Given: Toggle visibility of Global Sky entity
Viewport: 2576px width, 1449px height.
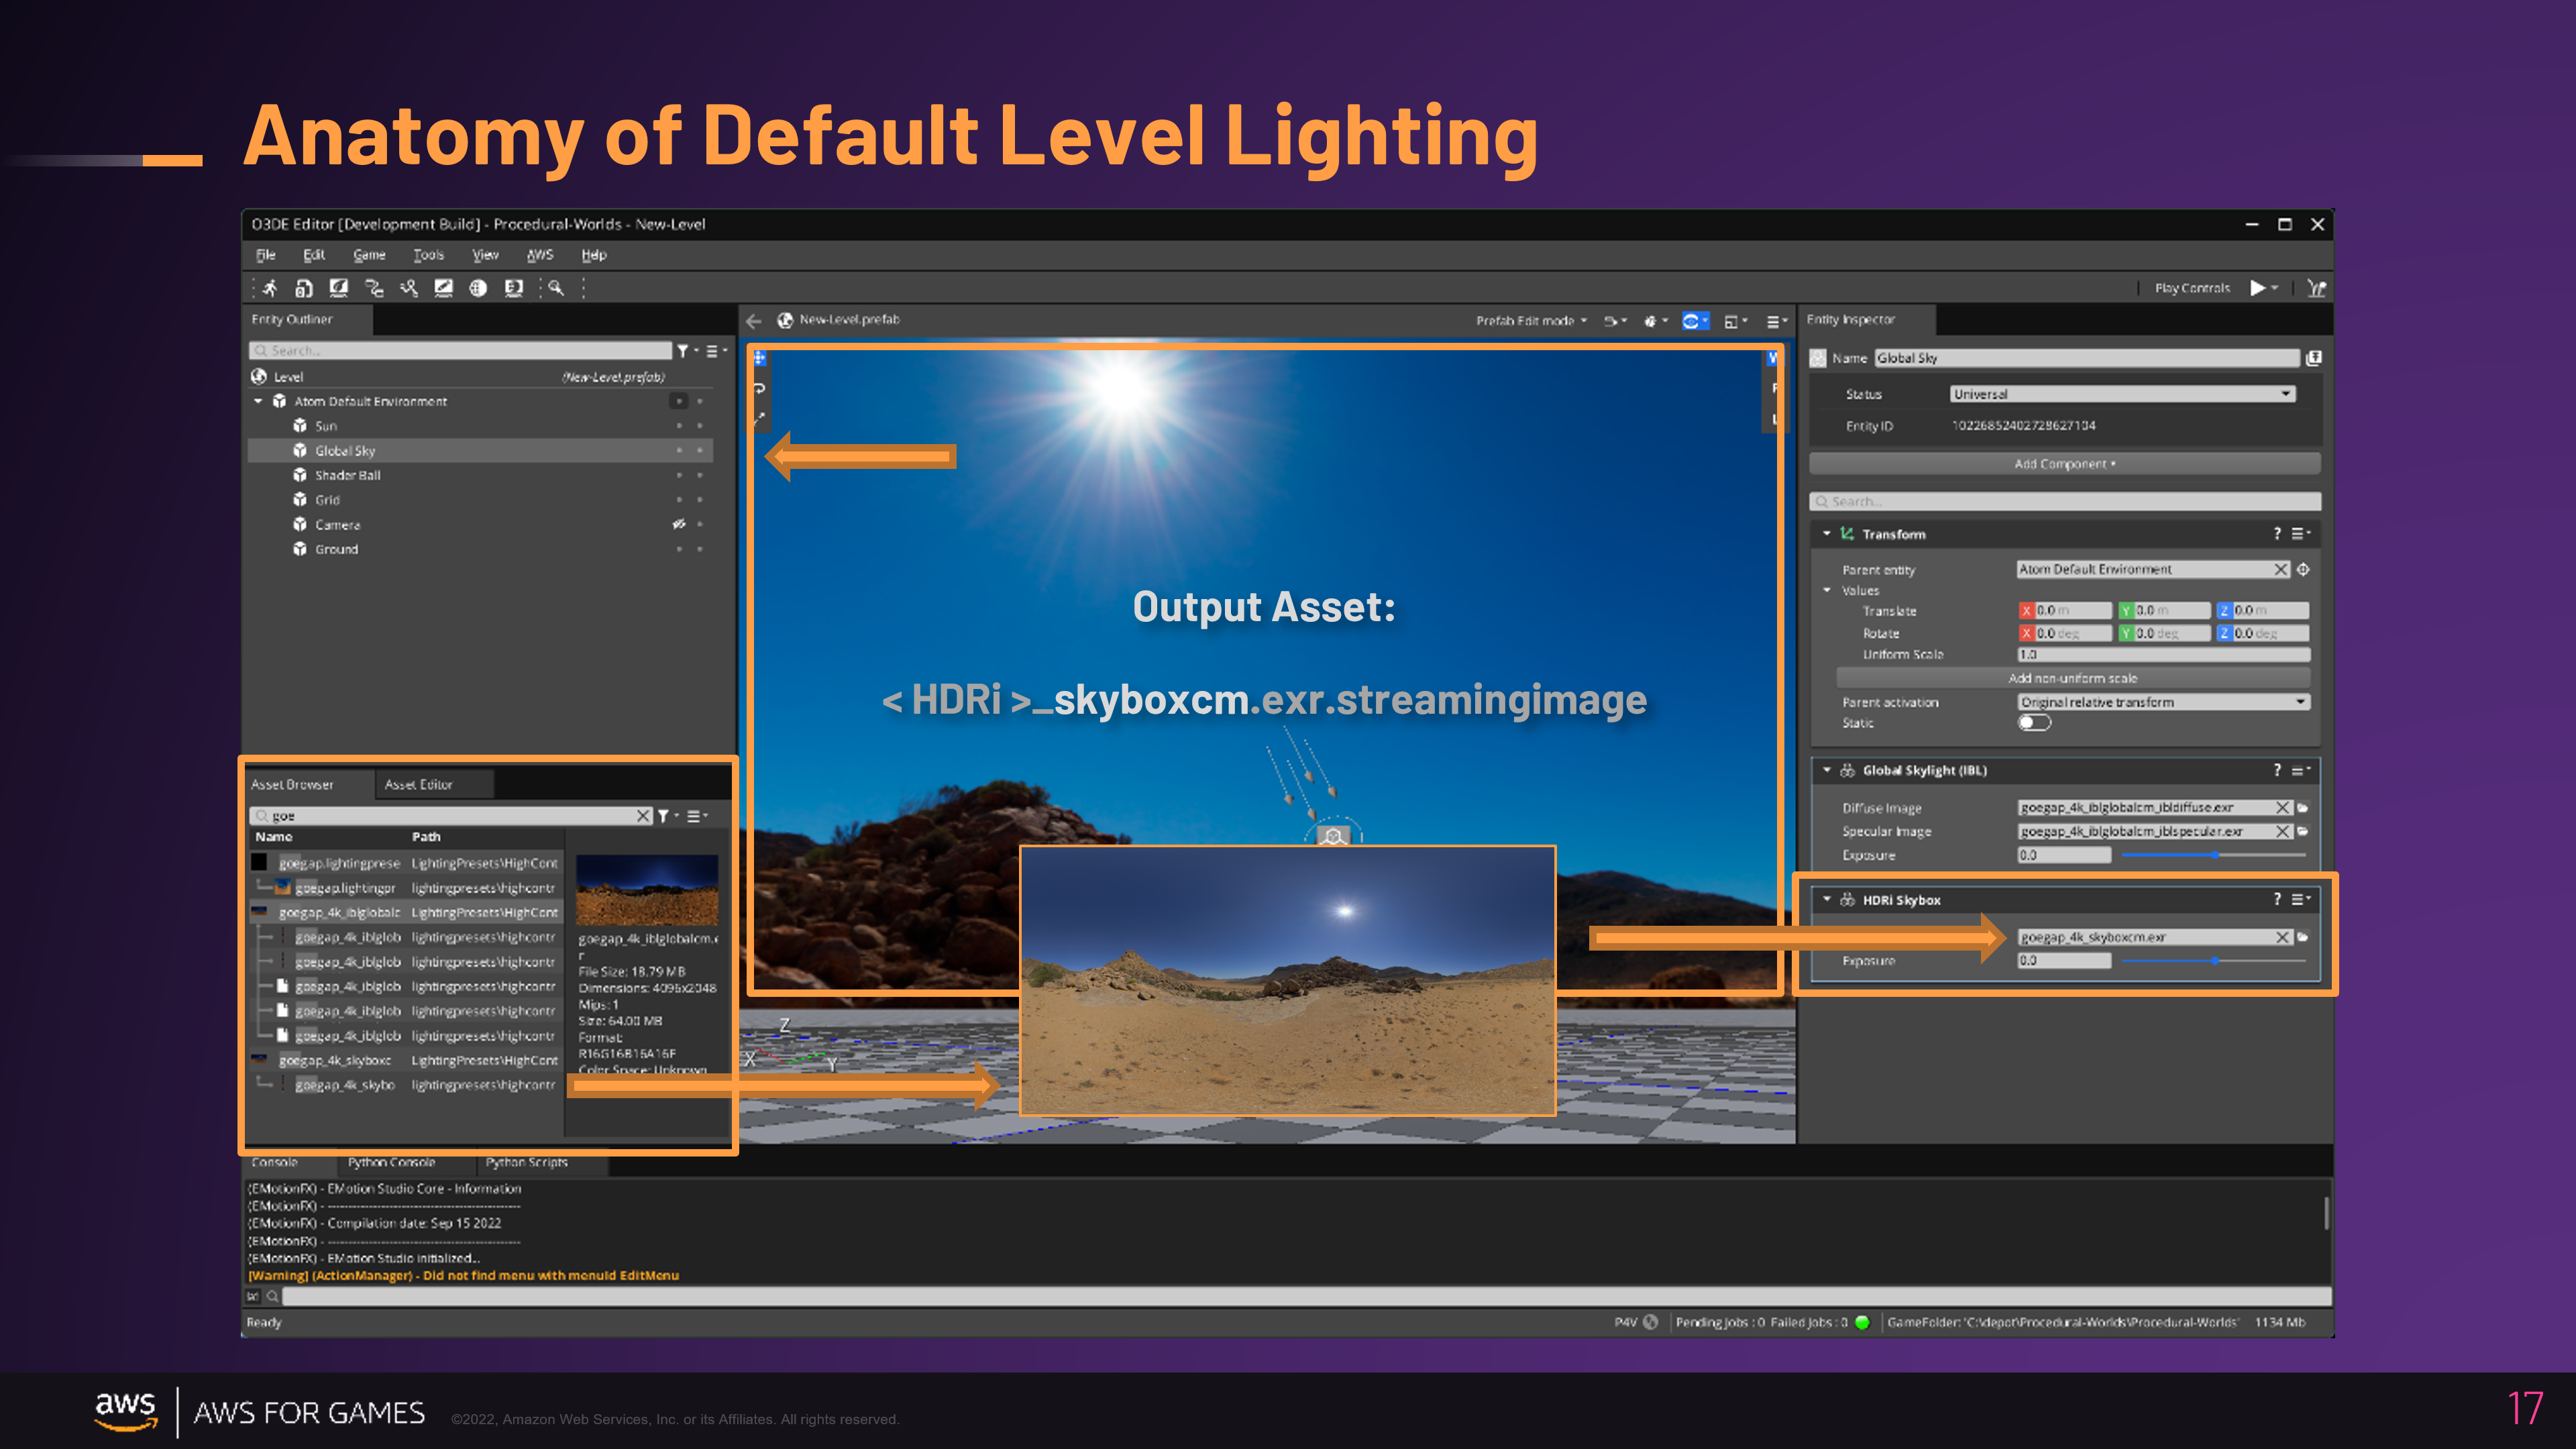Looking at the screenshot, I should click(x=679, y=451).
